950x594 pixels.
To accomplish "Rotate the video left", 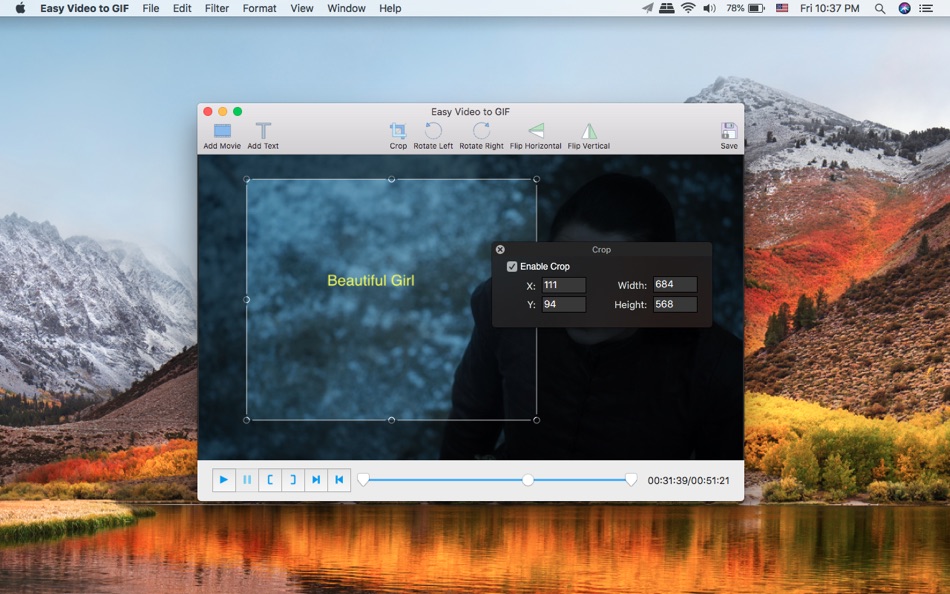I will [433, 132].
